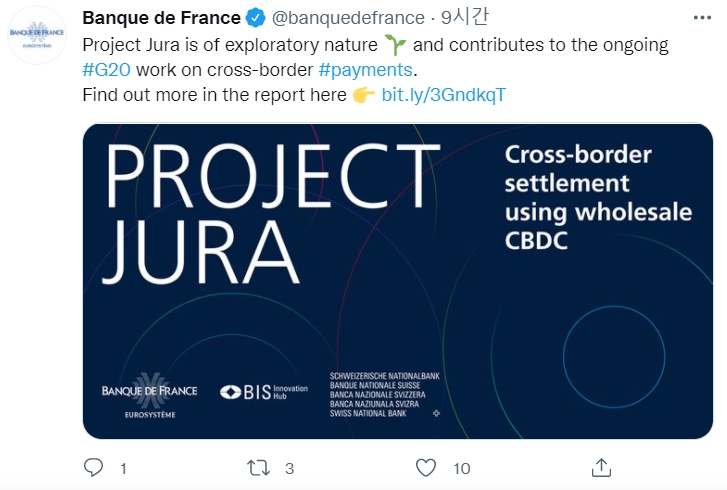Click the Swiss National Bank logo text
The height and width of the screenshot is (490, 727).
384,395
